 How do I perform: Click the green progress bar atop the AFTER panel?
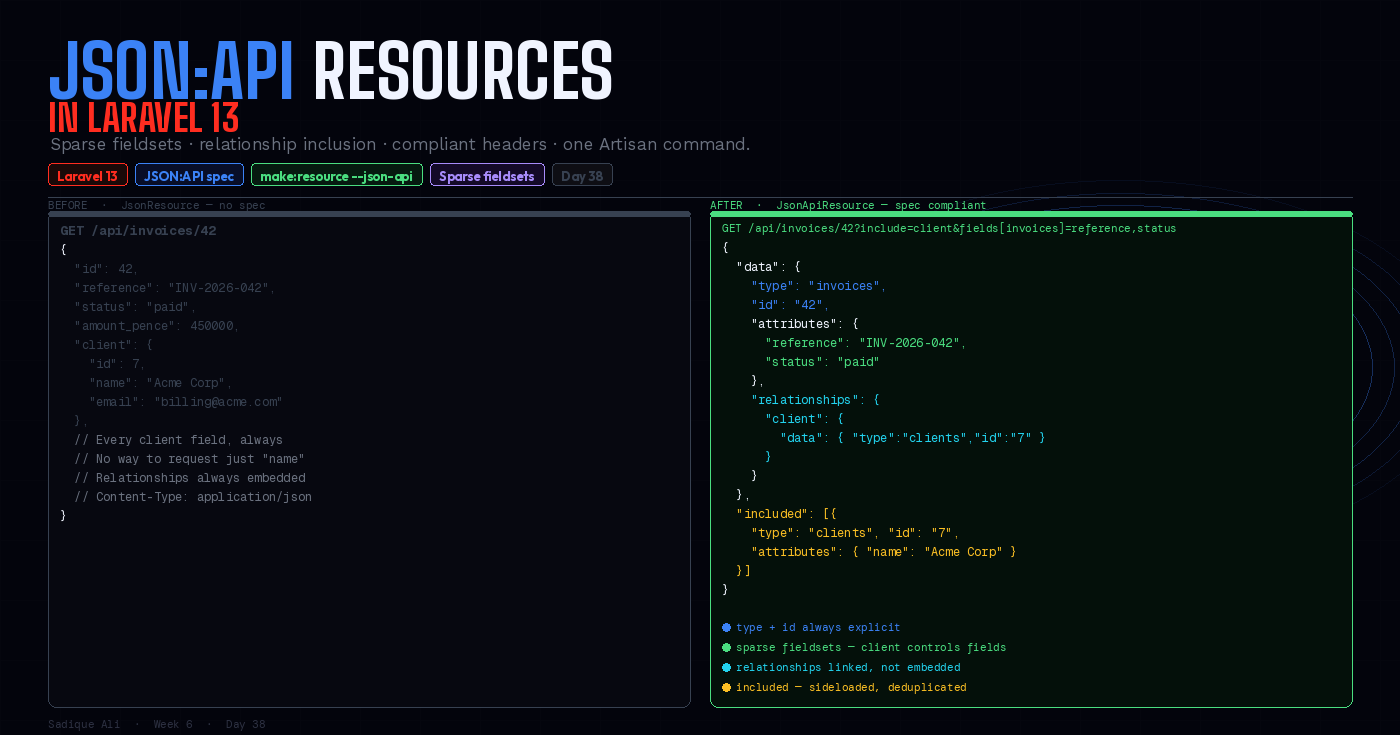tap(1031, 213)
